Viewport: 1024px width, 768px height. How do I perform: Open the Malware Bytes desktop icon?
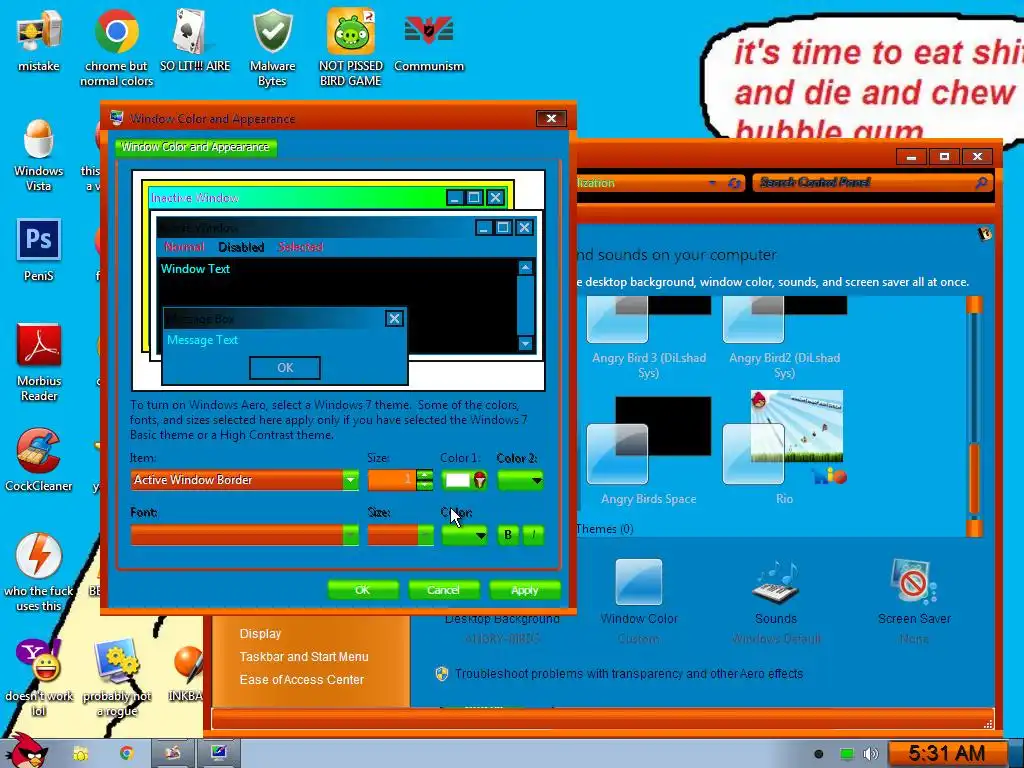point(272,47)
